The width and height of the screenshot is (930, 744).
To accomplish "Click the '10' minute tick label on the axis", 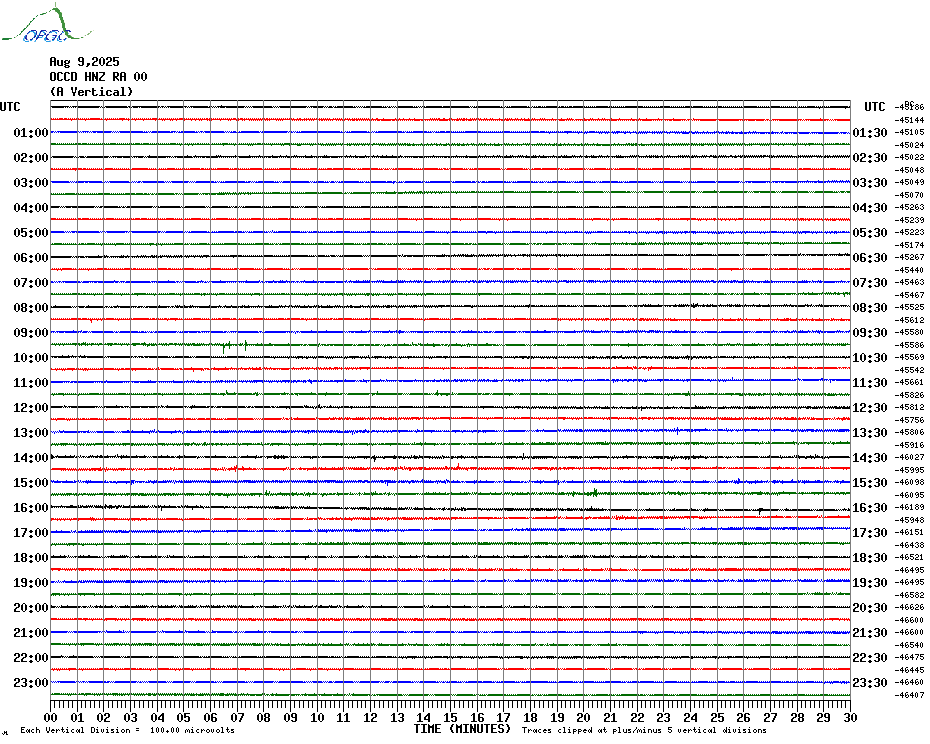I will 317,718.
